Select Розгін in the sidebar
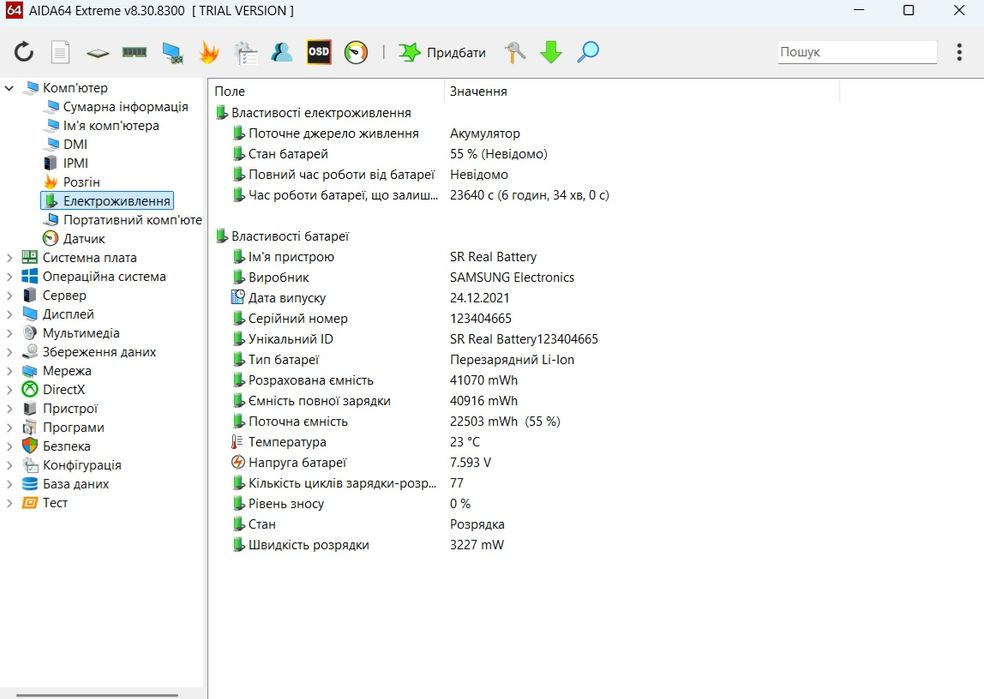This screenshot has width=984, height=699. click(x=81, y=182)
